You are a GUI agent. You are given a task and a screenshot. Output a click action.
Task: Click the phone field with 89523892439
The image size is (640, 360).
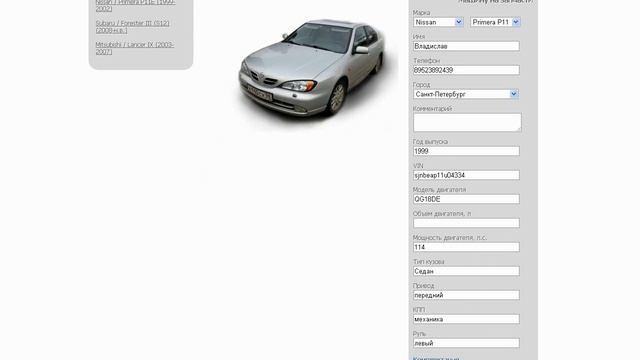coord(466,70)
